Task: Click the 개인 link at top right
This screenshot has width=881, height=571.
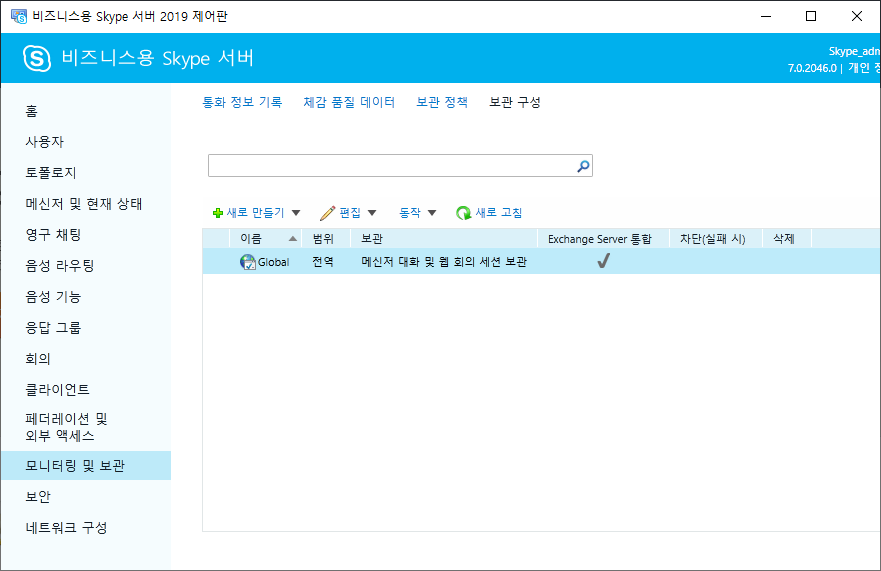Action: pyautogui.click(x=859, y=68)
